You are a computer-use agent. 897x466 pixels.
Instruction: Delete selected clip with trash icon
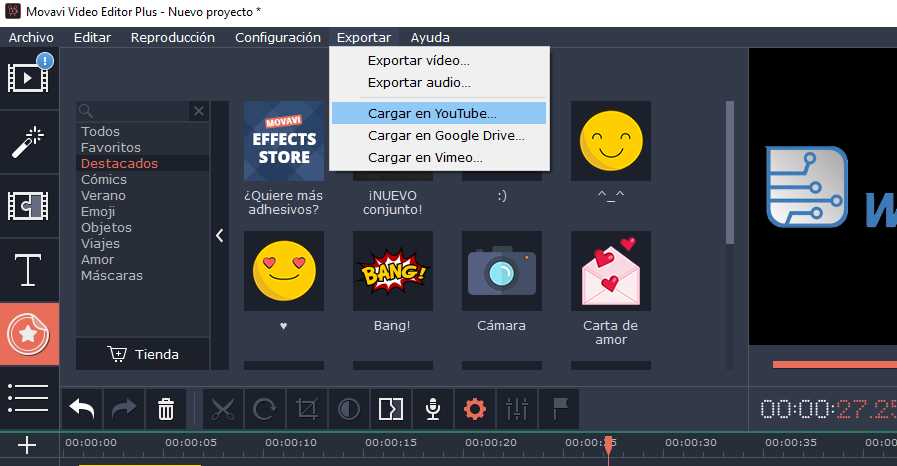click(166, 409)
